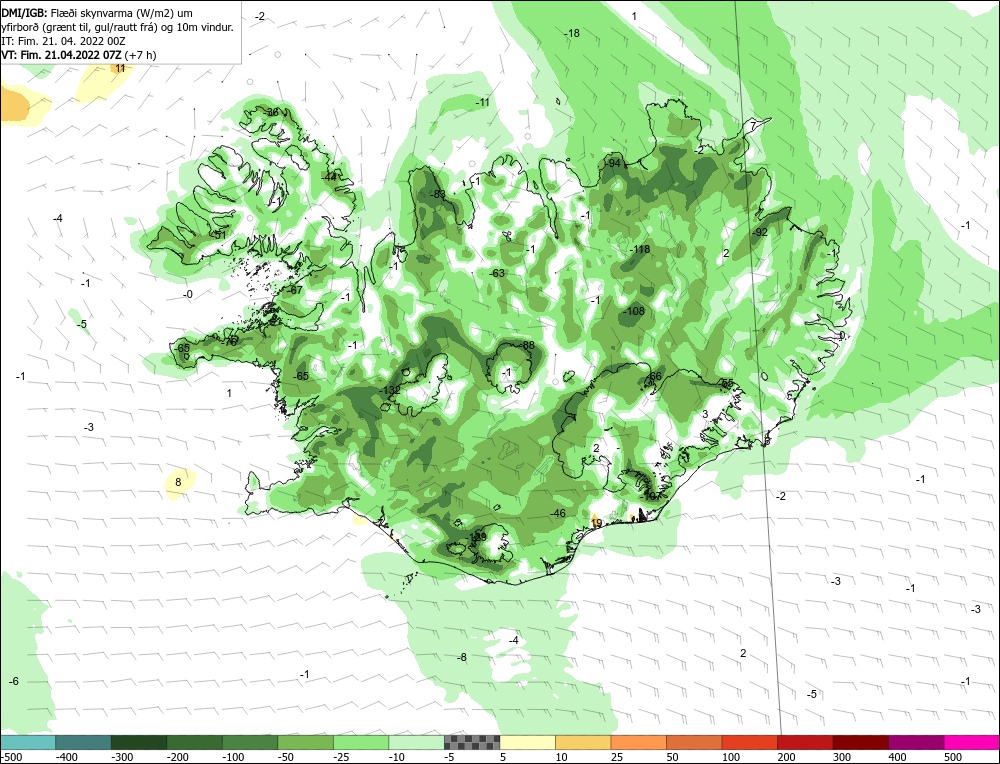Click the legend label "-300"

(x=122, y=757)
